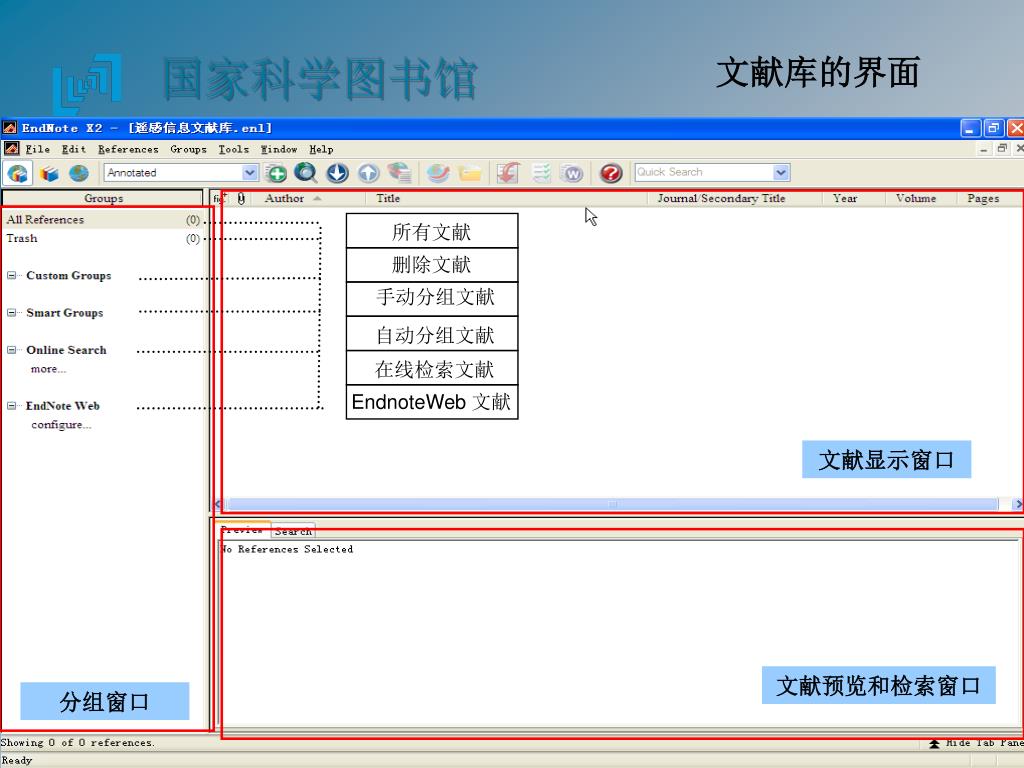Click the reference list horizontal scrollbar thumb

(613, 504)
